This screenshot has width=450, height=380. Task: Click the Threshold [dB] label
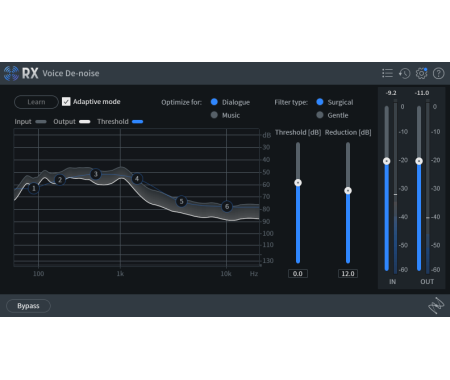[x=298, y=133]
